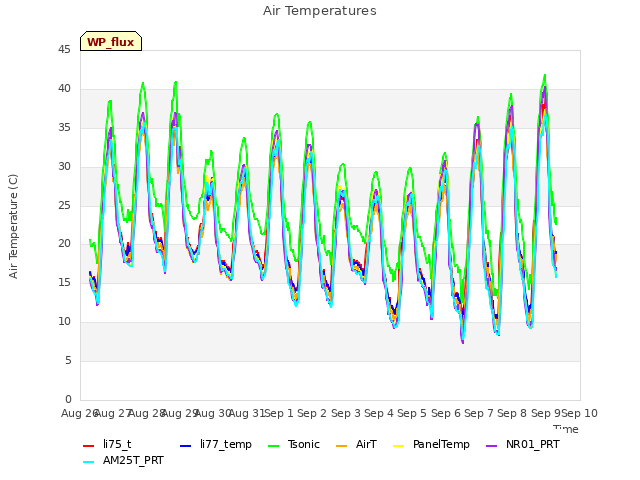The image size is (640, 480).
Task: Click the WP_flux annotation label
Action: point(111,41)
